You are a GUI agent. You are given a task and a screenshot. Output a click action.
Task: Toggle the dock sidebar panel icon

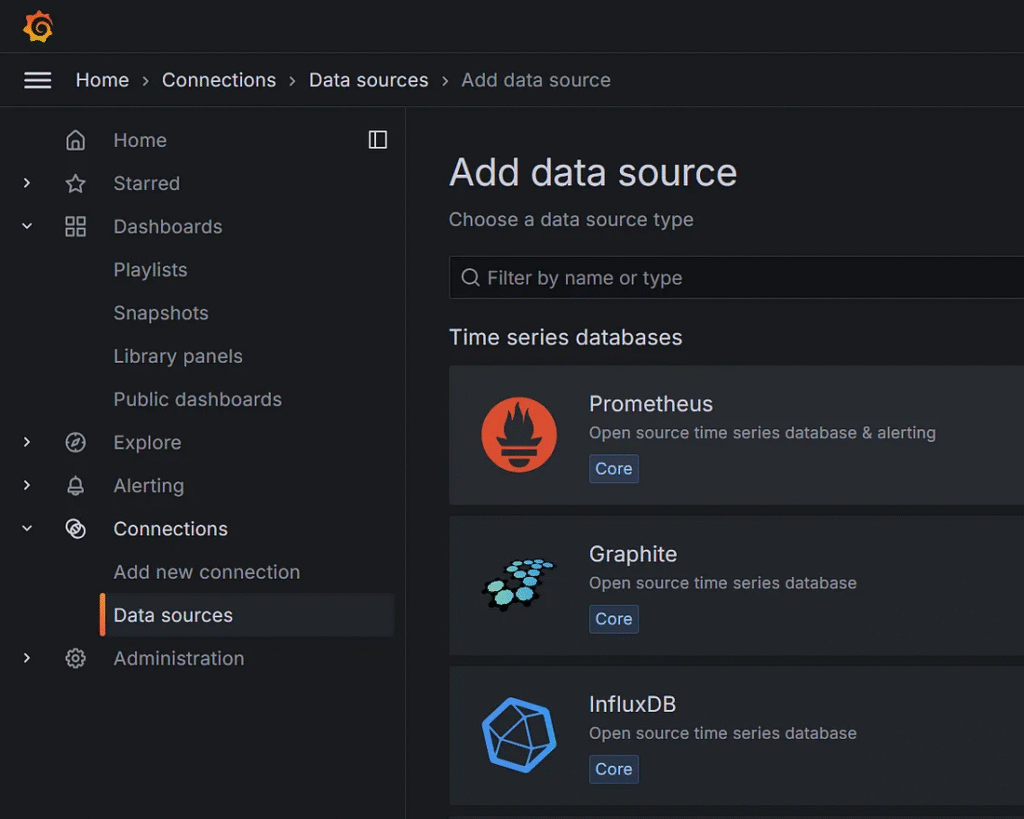pyautogui.click(x=377, y=140)
